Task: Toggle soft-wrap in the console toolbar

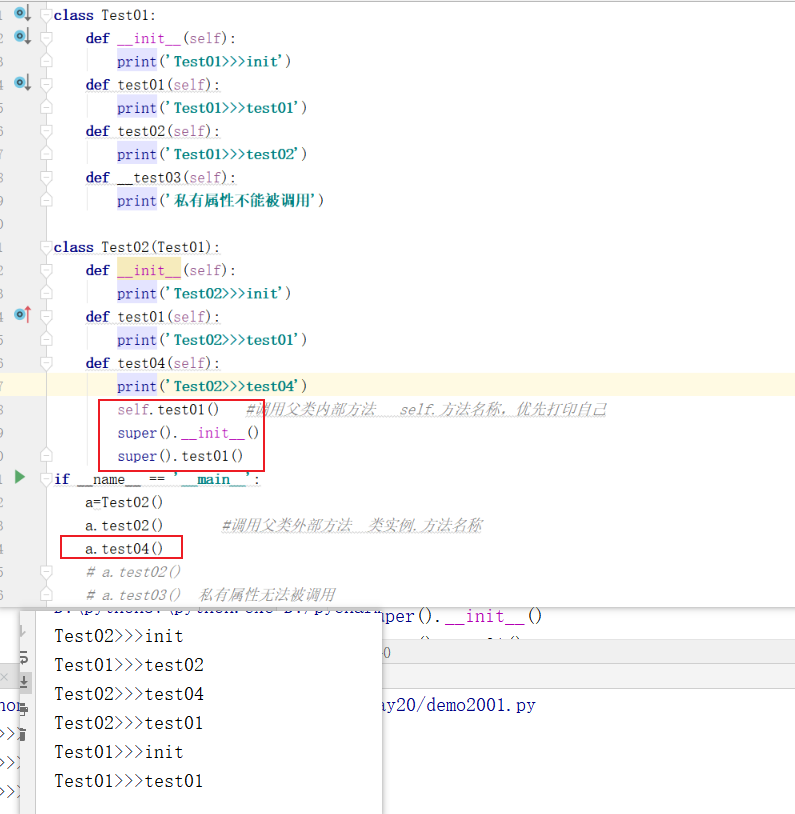Action: pos(24,658)
